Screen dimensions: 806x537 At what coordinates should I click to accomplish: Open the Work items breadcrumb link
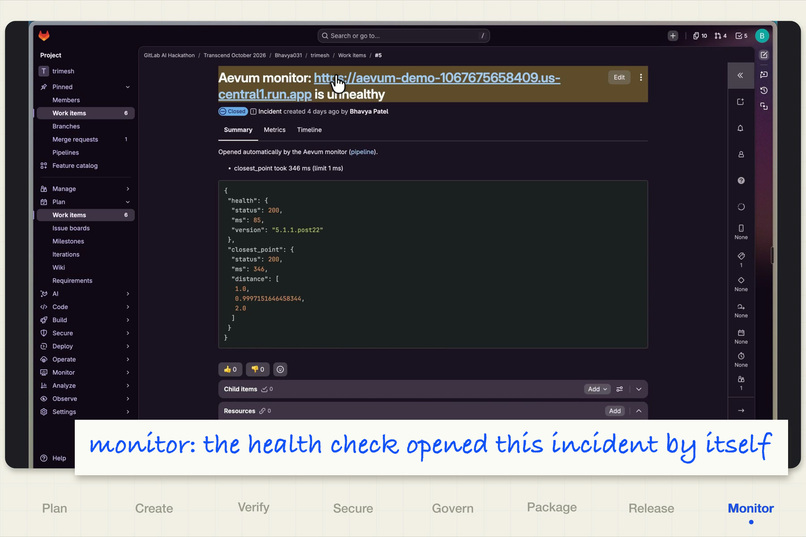(352, 55)
